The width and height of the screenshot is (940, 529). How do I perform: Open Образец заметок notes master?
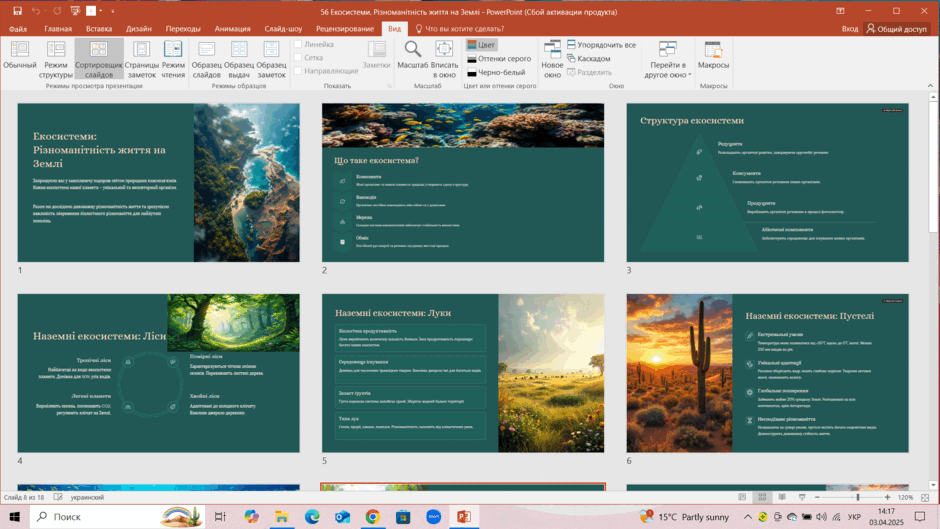click(x=272, y=59)
